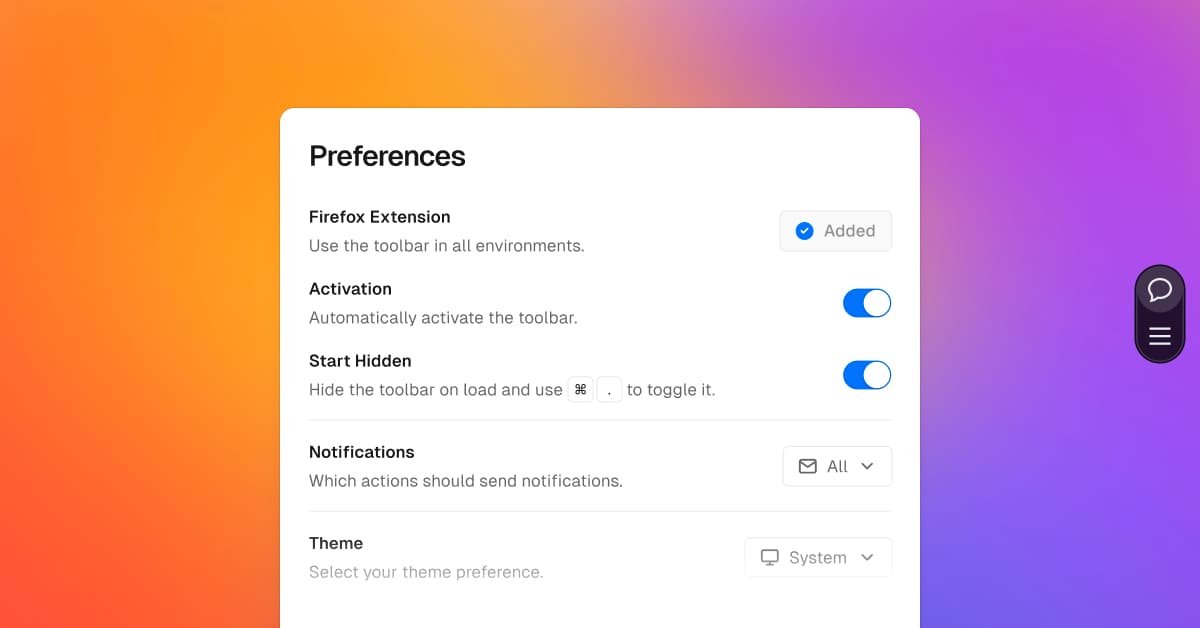The image size is (1200, 628).
Task: Click the Theme setting title
Action: [x=336, y=543]
